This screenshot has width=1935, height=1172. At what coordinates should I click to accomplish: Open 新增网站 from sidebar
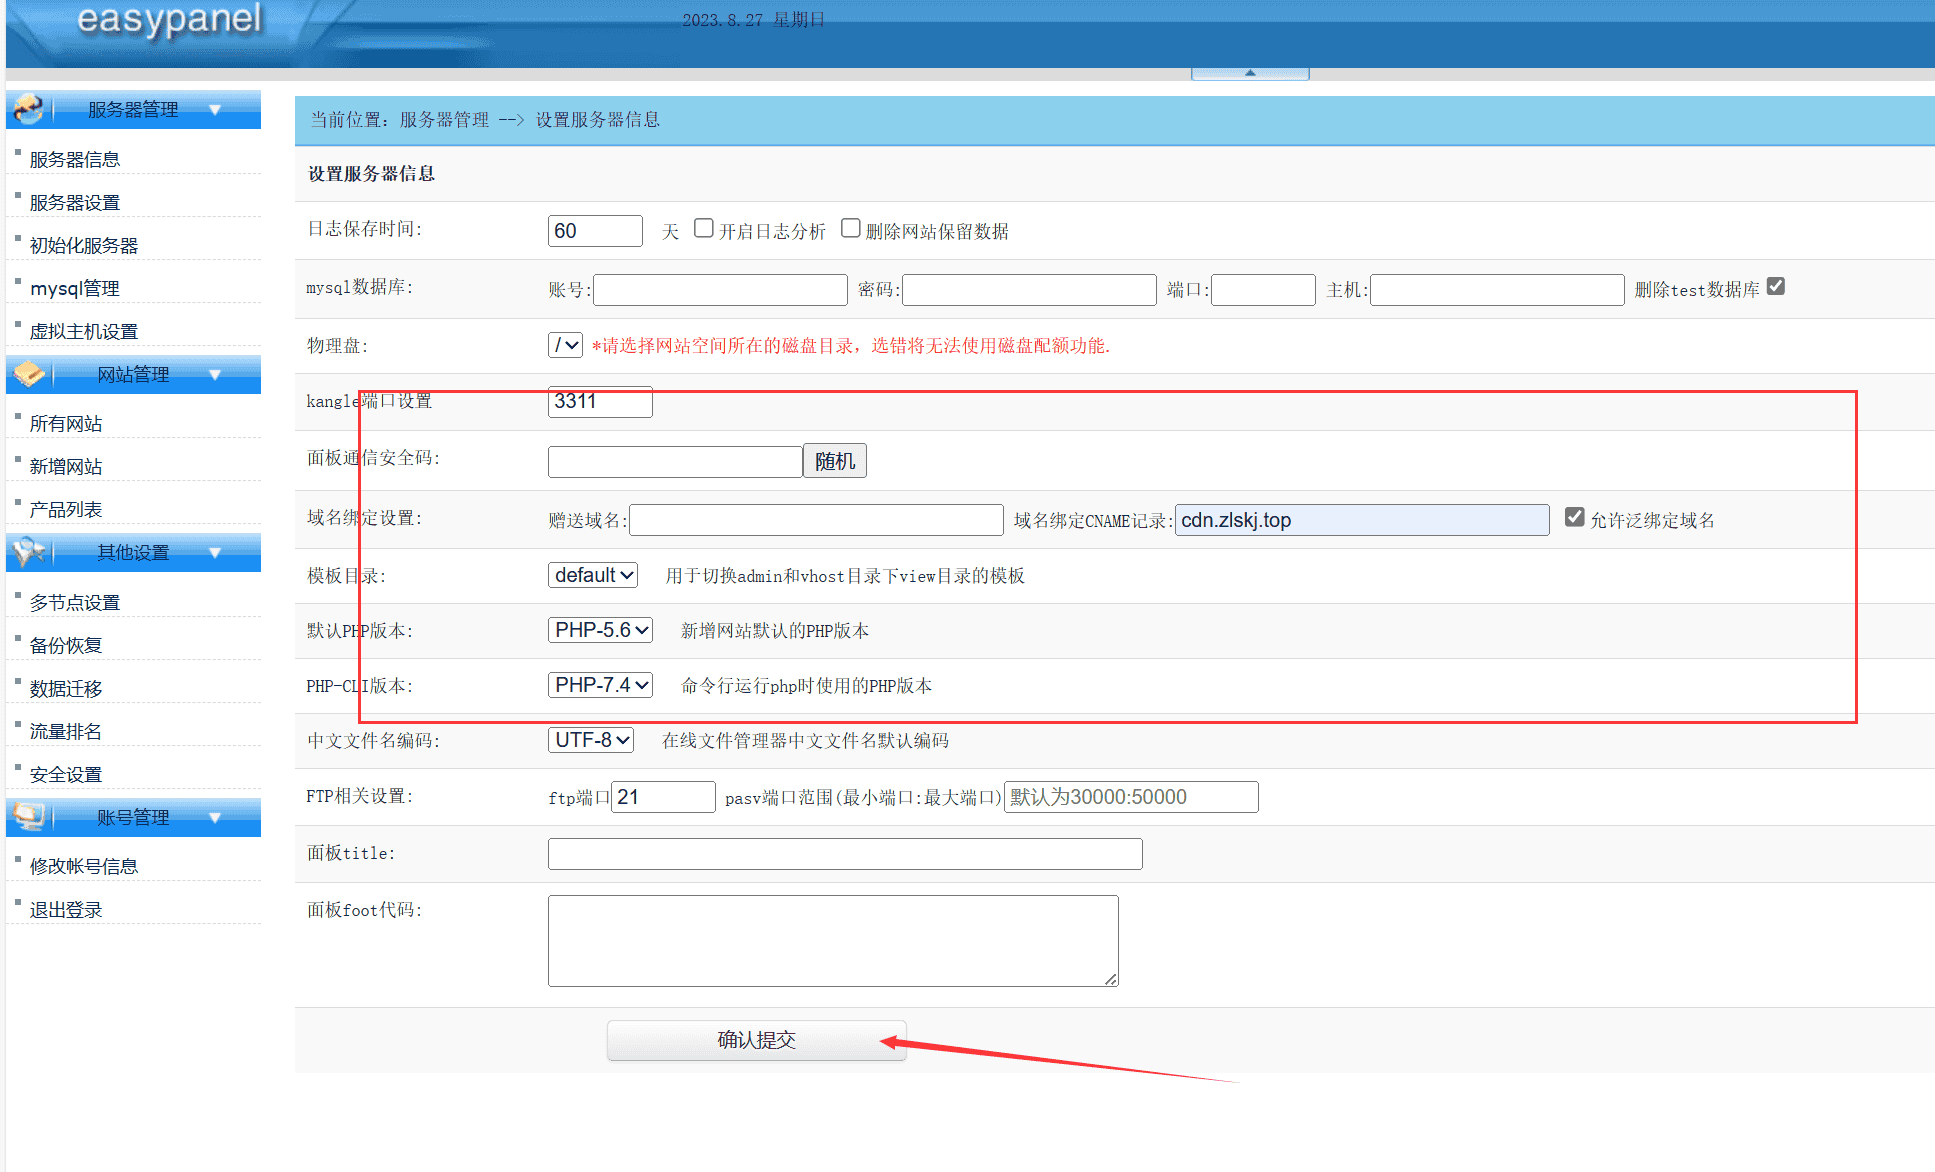pos(66,465)
